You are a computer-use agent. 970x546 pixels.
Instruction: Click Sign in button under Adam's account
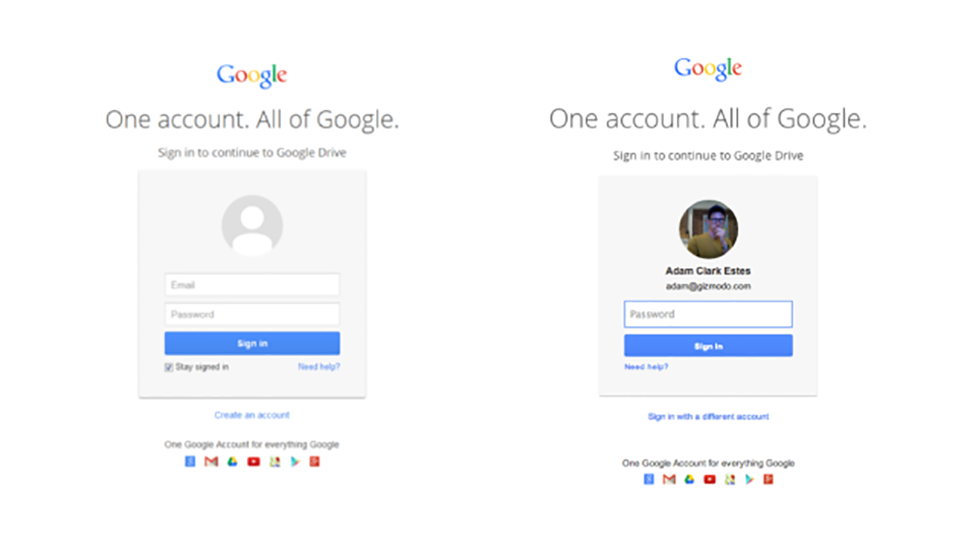coord(708,346)
